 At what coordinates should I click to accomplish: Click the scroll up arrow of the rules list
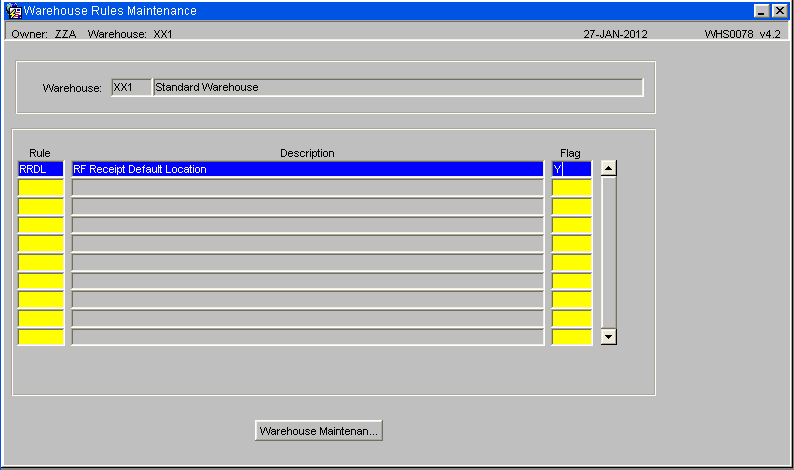coord(608,168)
